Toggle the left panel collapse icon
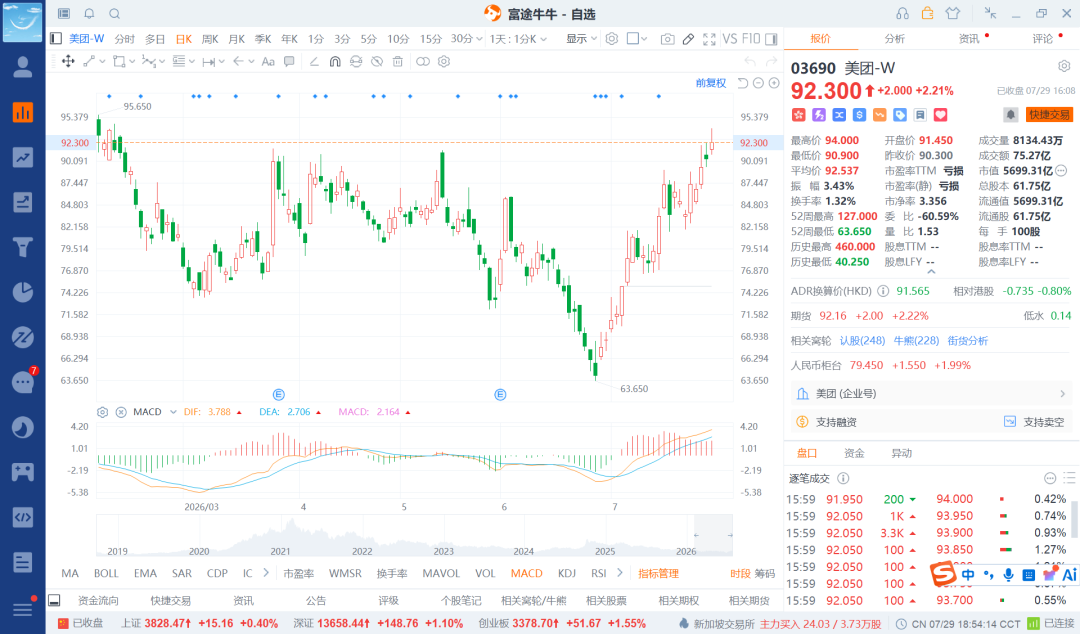The image size is (1080, 634). pos(56,39)
